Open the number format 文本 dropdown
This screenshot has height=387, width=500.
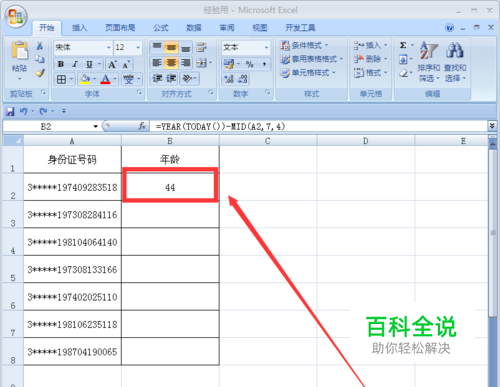coord(266,48)
